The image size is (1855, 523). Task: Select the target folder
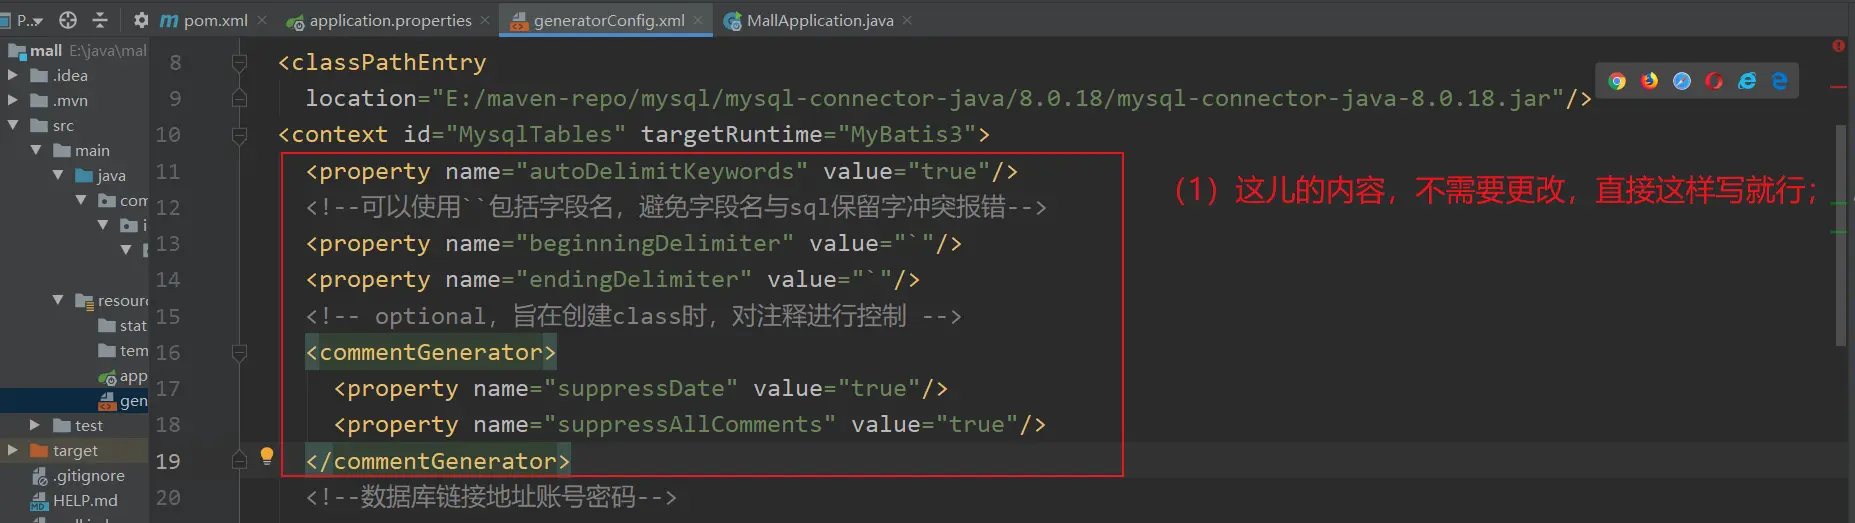pos(74,450)
